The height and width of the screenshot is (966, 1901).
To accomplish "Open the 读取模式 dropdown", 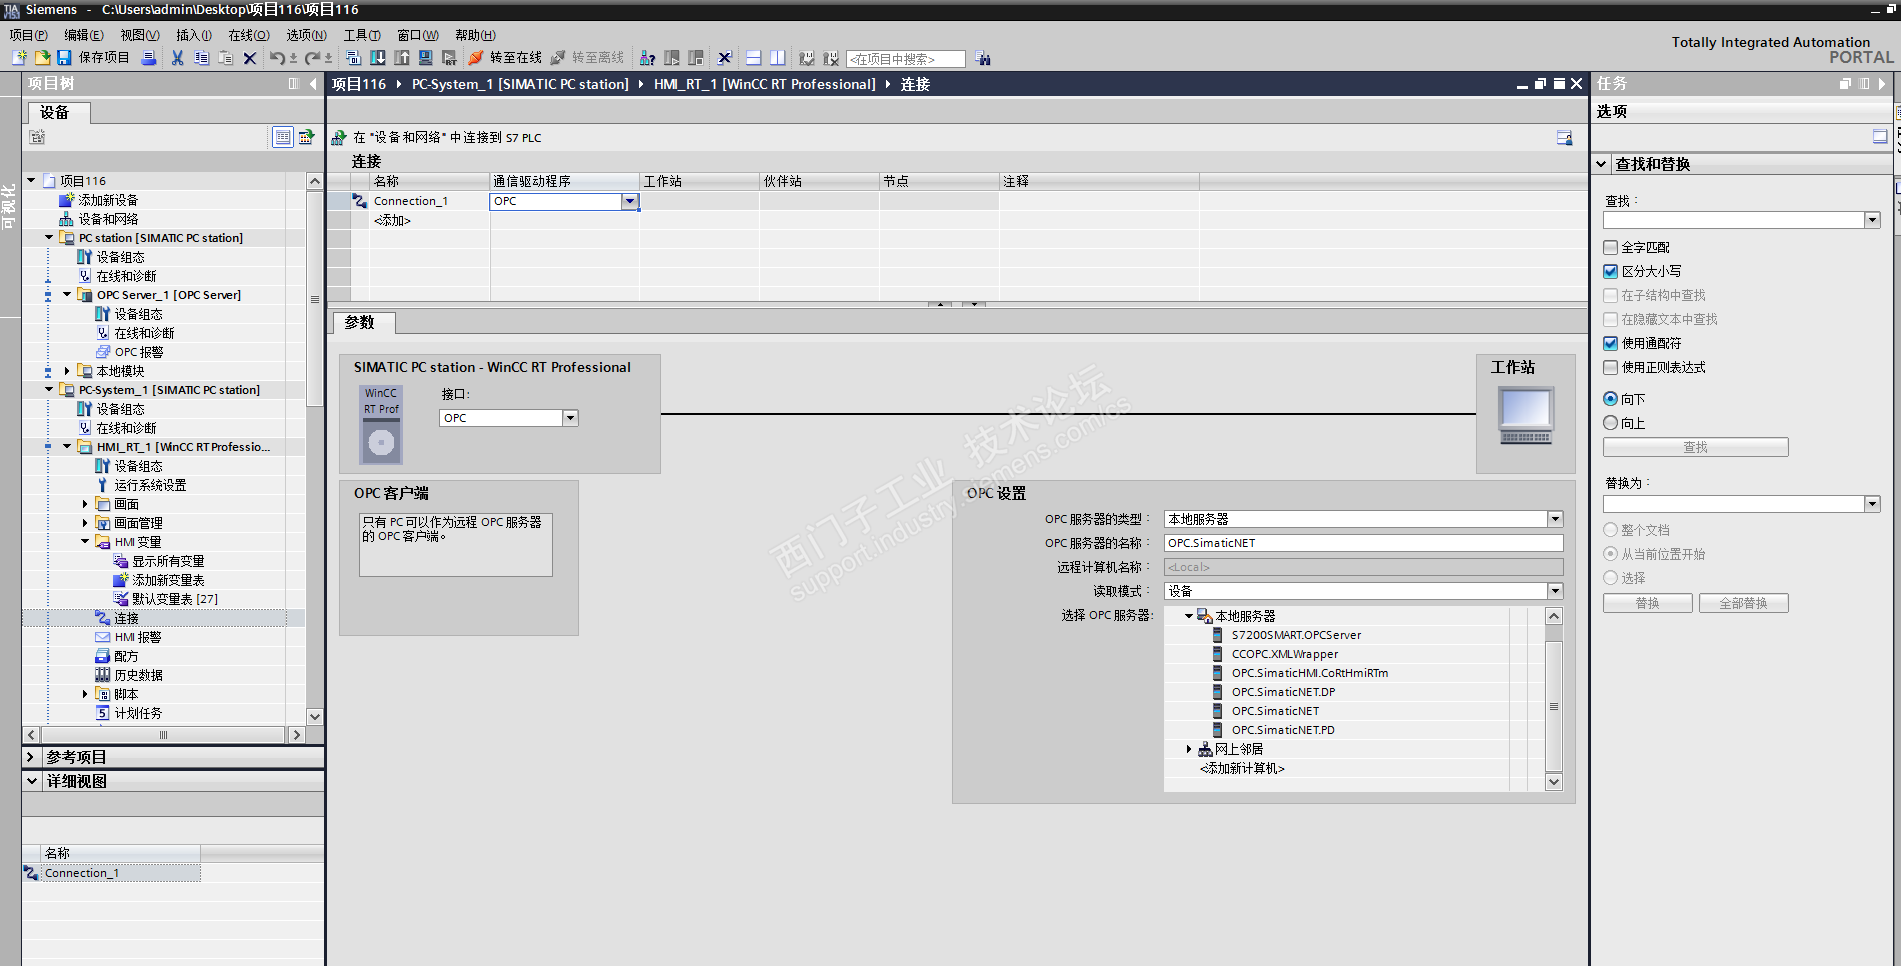I will coord(1555,591).
